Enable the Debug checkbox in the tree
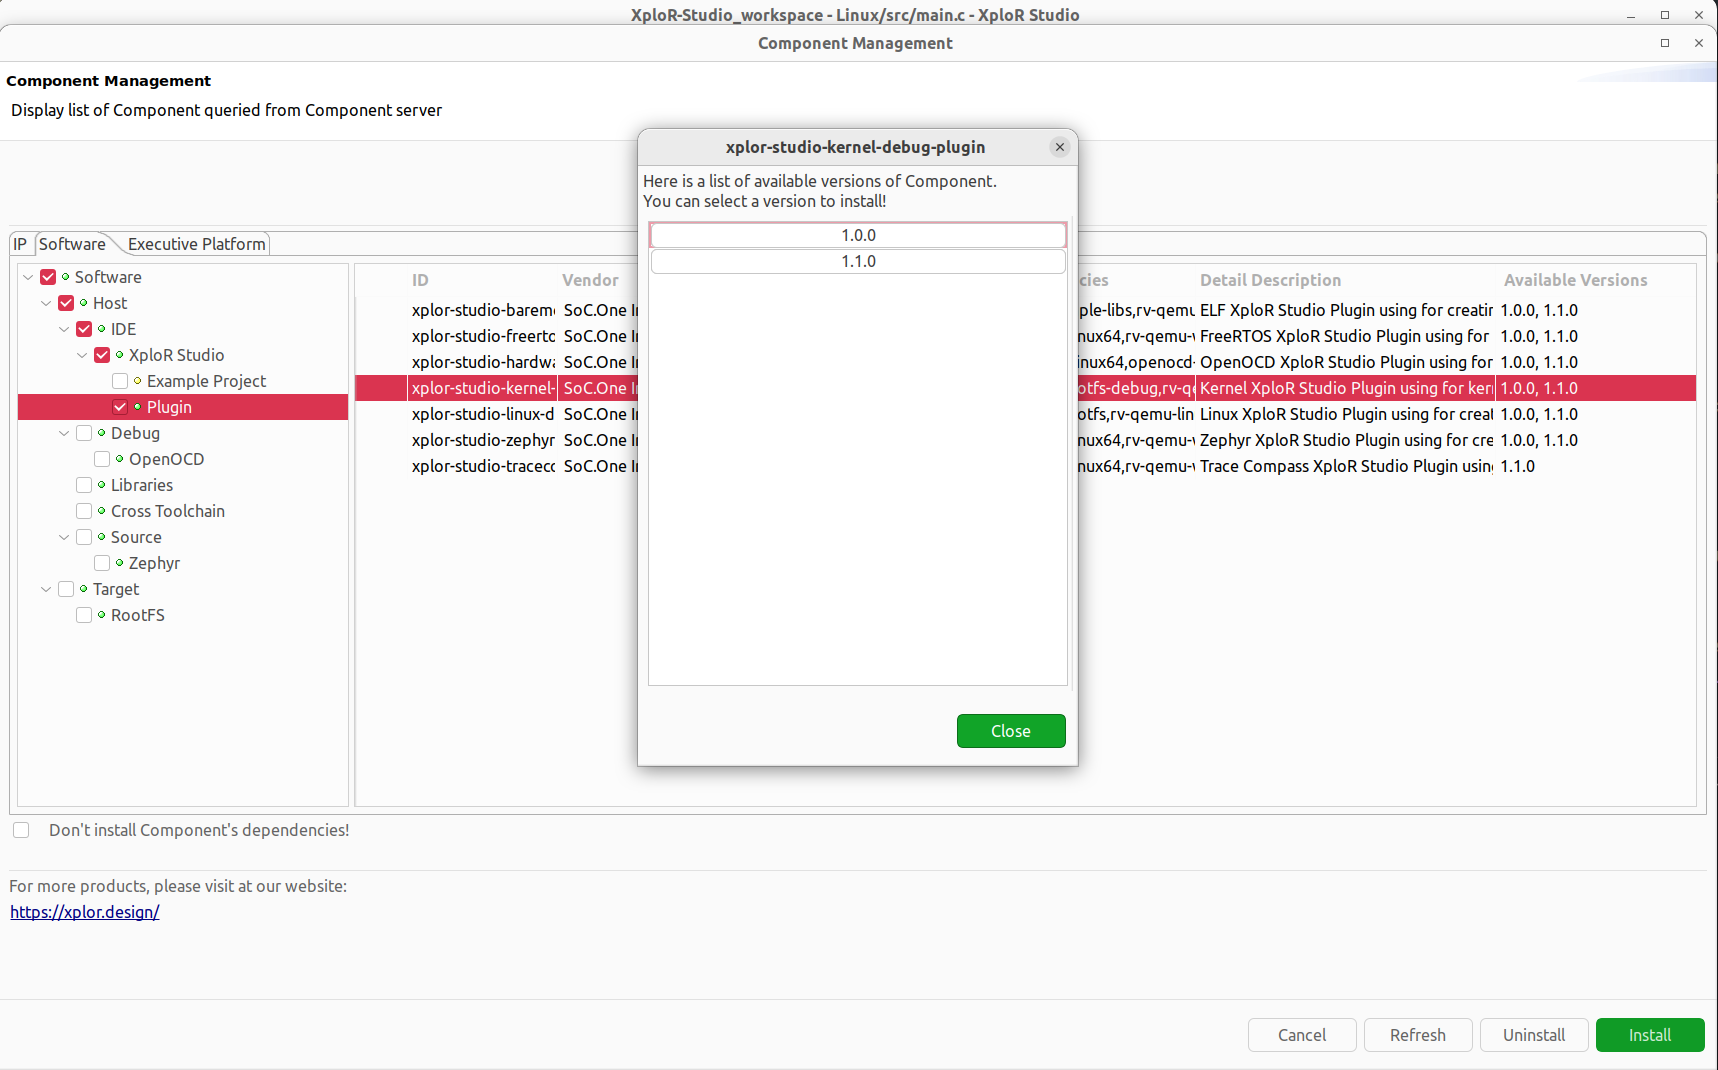1718x1070 pixels. (85, 433)
